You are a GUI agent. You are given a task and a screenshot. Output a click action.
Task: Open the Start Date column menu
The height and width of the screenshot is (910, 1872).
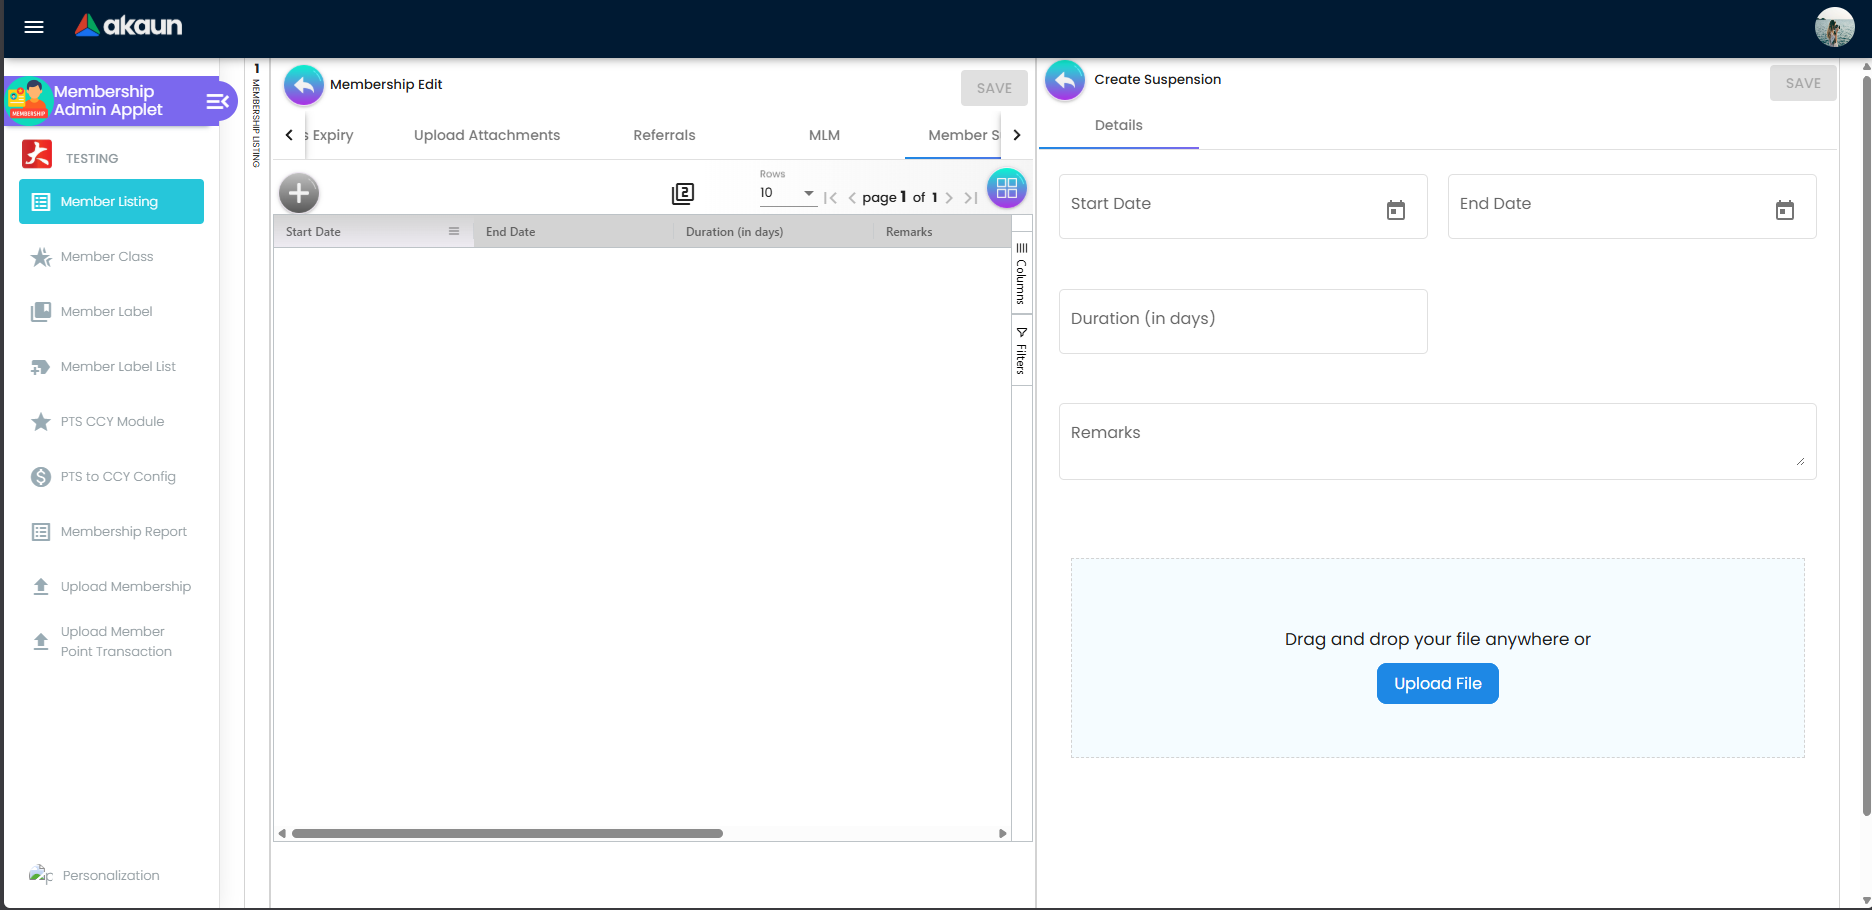point(454,231)
